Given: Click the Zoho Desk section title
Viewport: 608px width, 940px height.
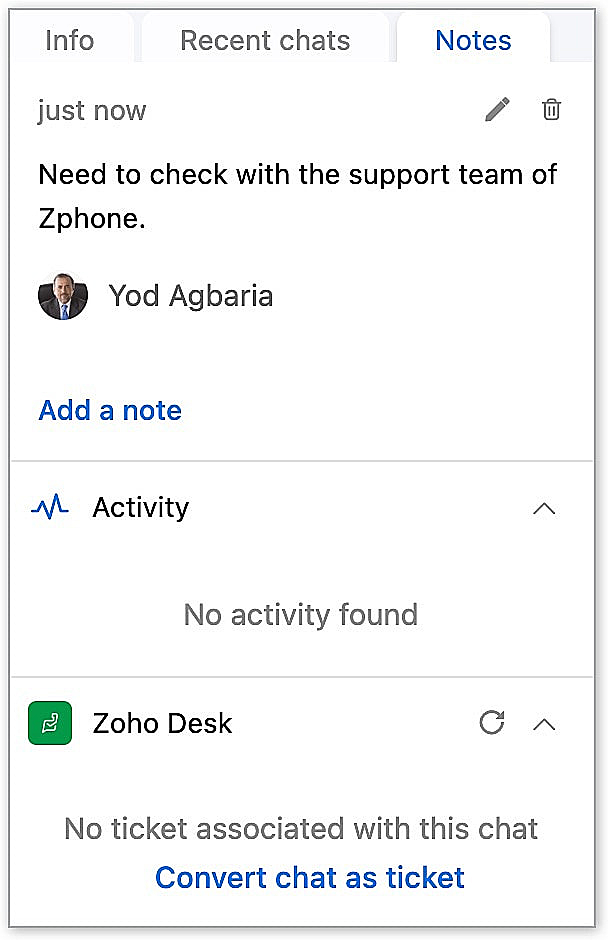Looking at the screenshot, I should (x=162, y=723).
